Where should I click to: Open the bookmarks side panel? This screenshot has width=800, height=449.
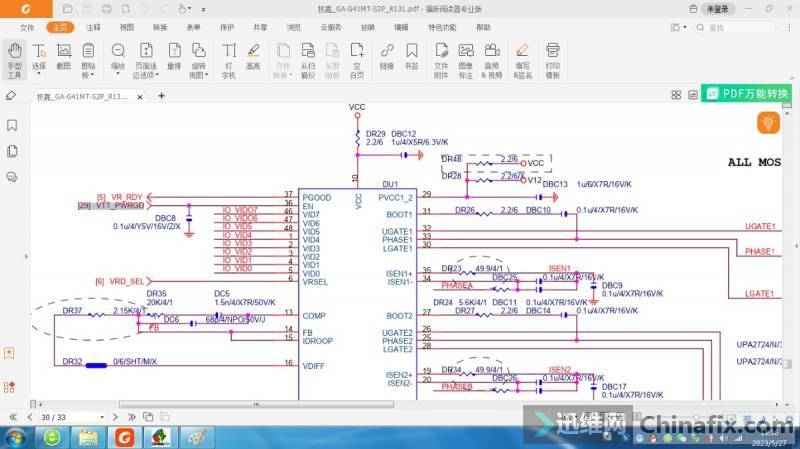(12, 126)
